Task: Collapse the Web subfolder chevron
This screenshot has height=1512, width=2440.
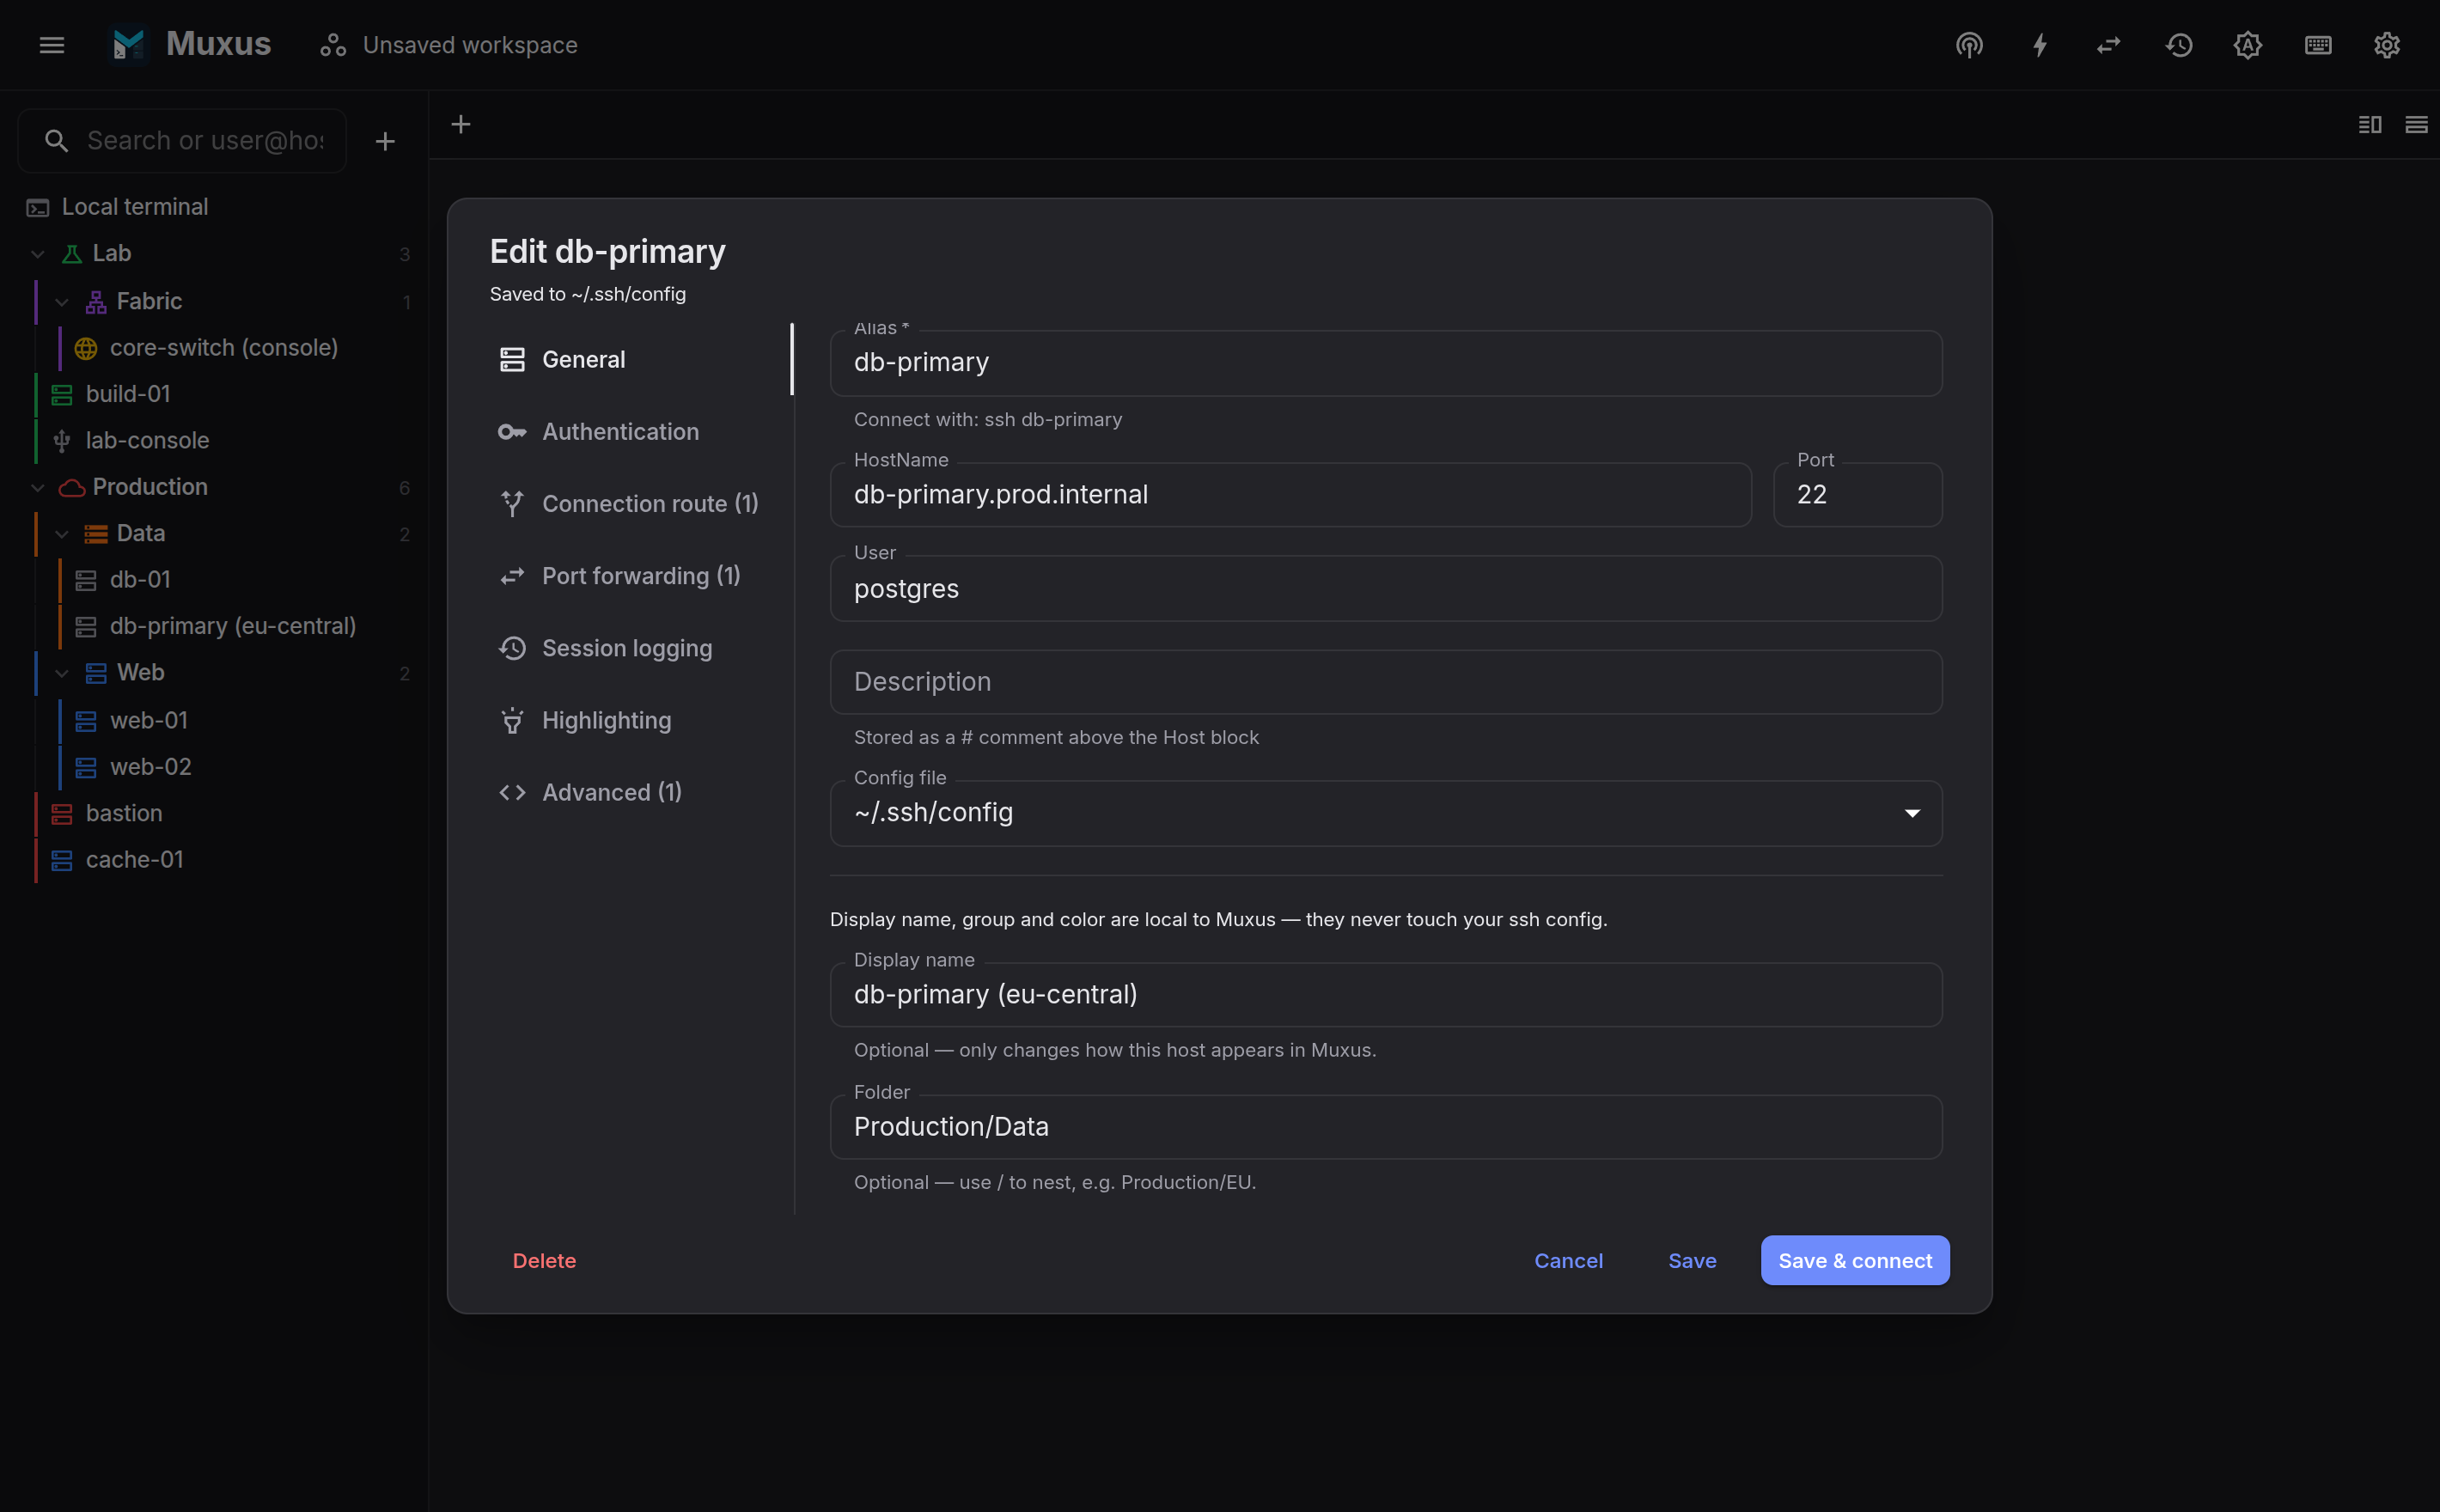Action: pos(62,673)
